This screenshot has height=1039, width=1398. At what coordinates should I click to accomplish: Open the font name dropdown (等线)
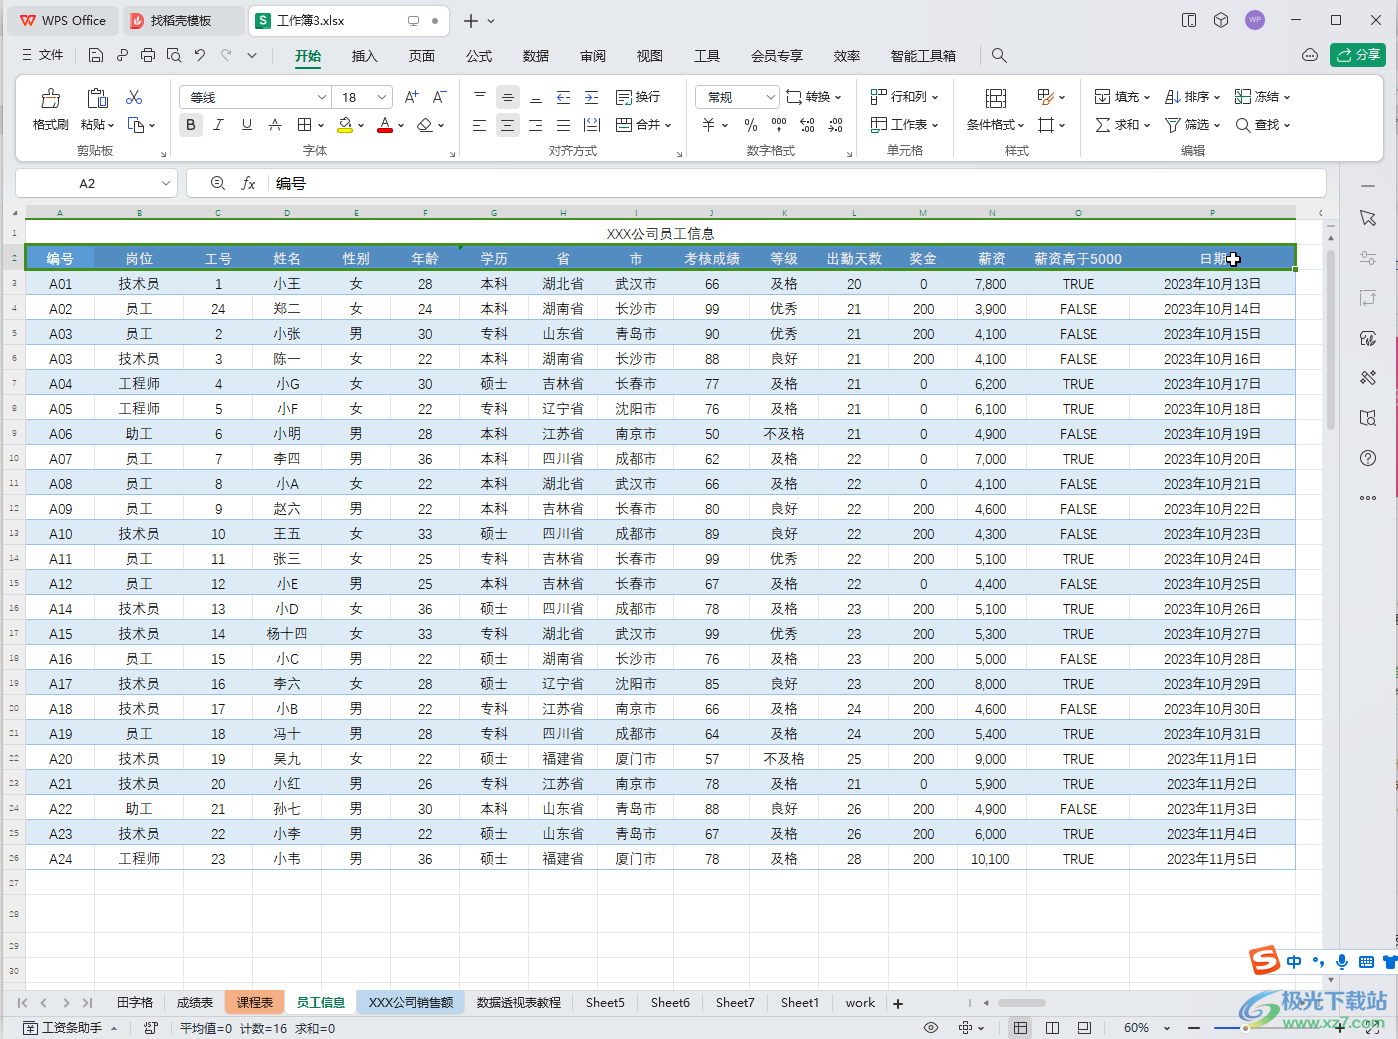click(x=321, y=97)
